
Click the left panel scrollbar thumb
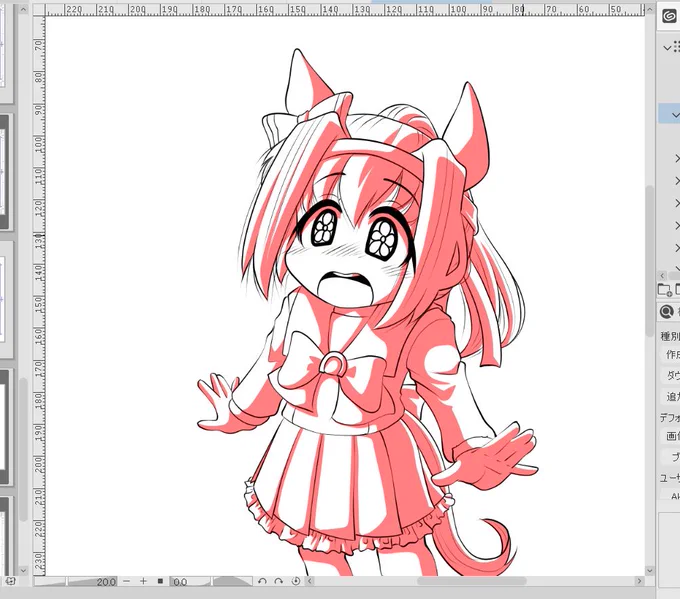23,449
